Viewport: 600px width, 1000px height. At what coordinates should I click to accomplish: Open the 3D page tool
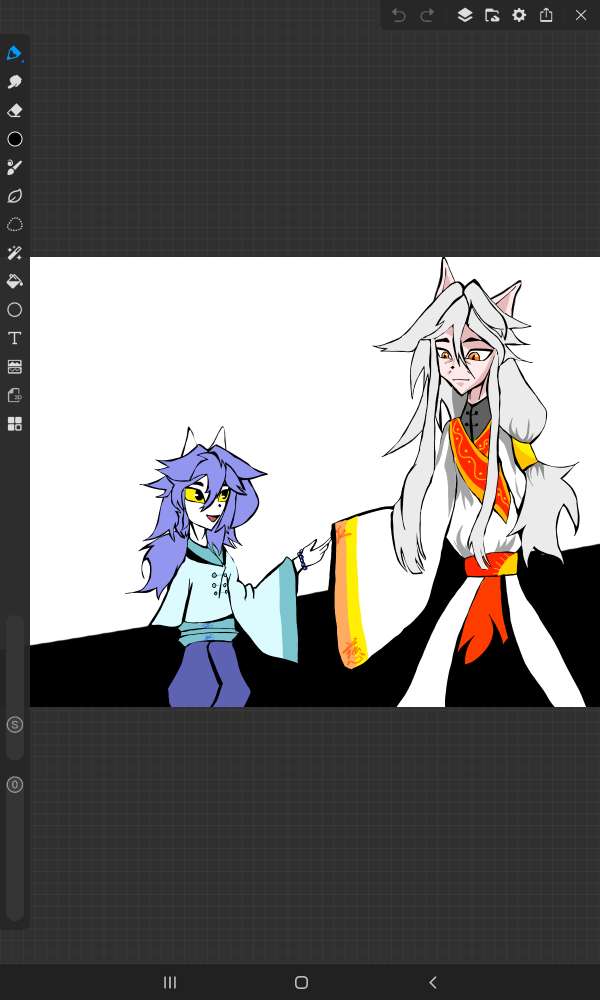pyautogui.click(x=14, y=395)
